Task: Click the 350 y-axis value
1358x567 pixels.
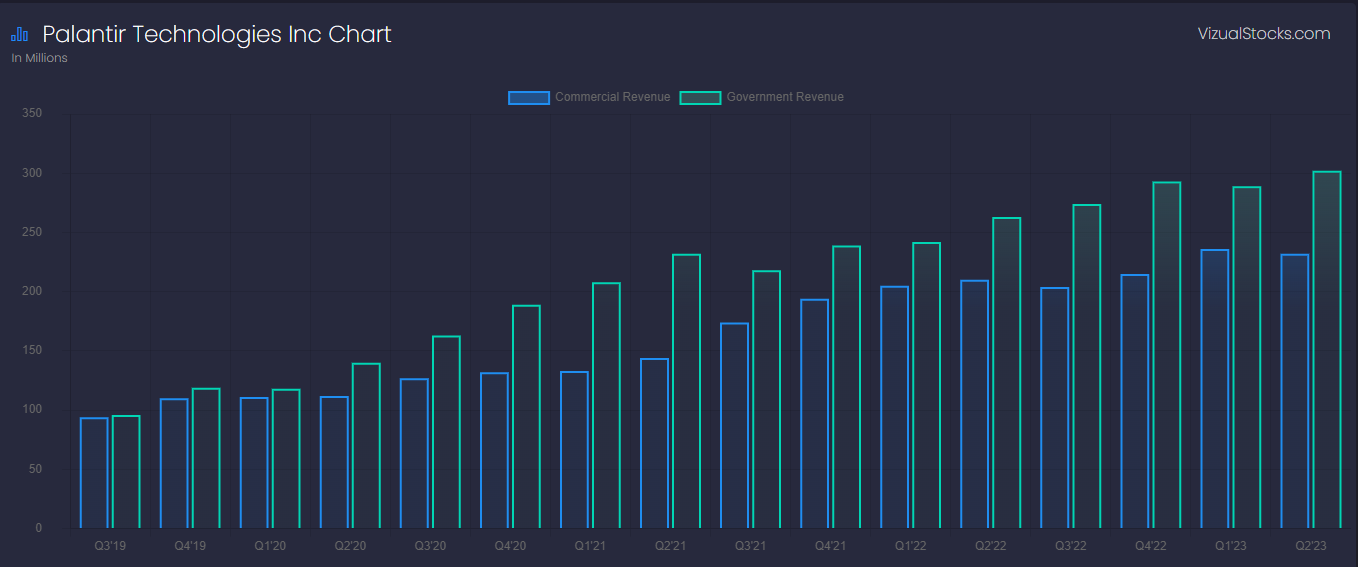Action: (x=32, y=114)
